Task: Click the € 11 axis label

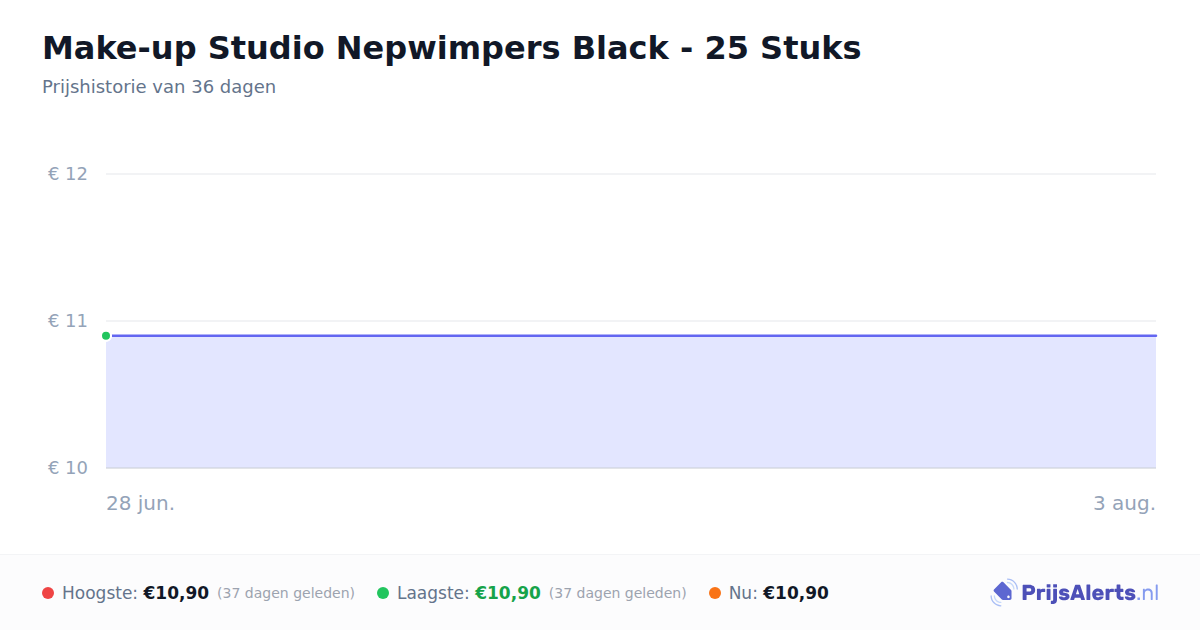Action: click(x=68, y=321)
